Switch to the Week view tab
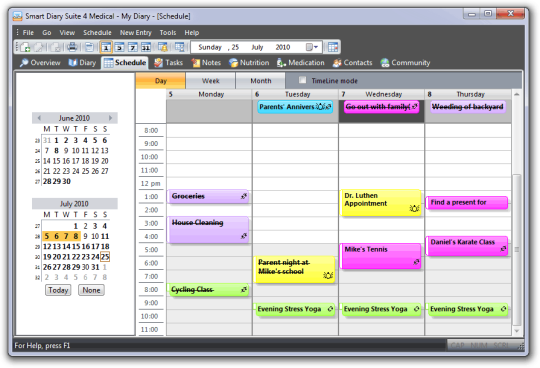This screenshot has width=540, height=368. pos(210,81)
